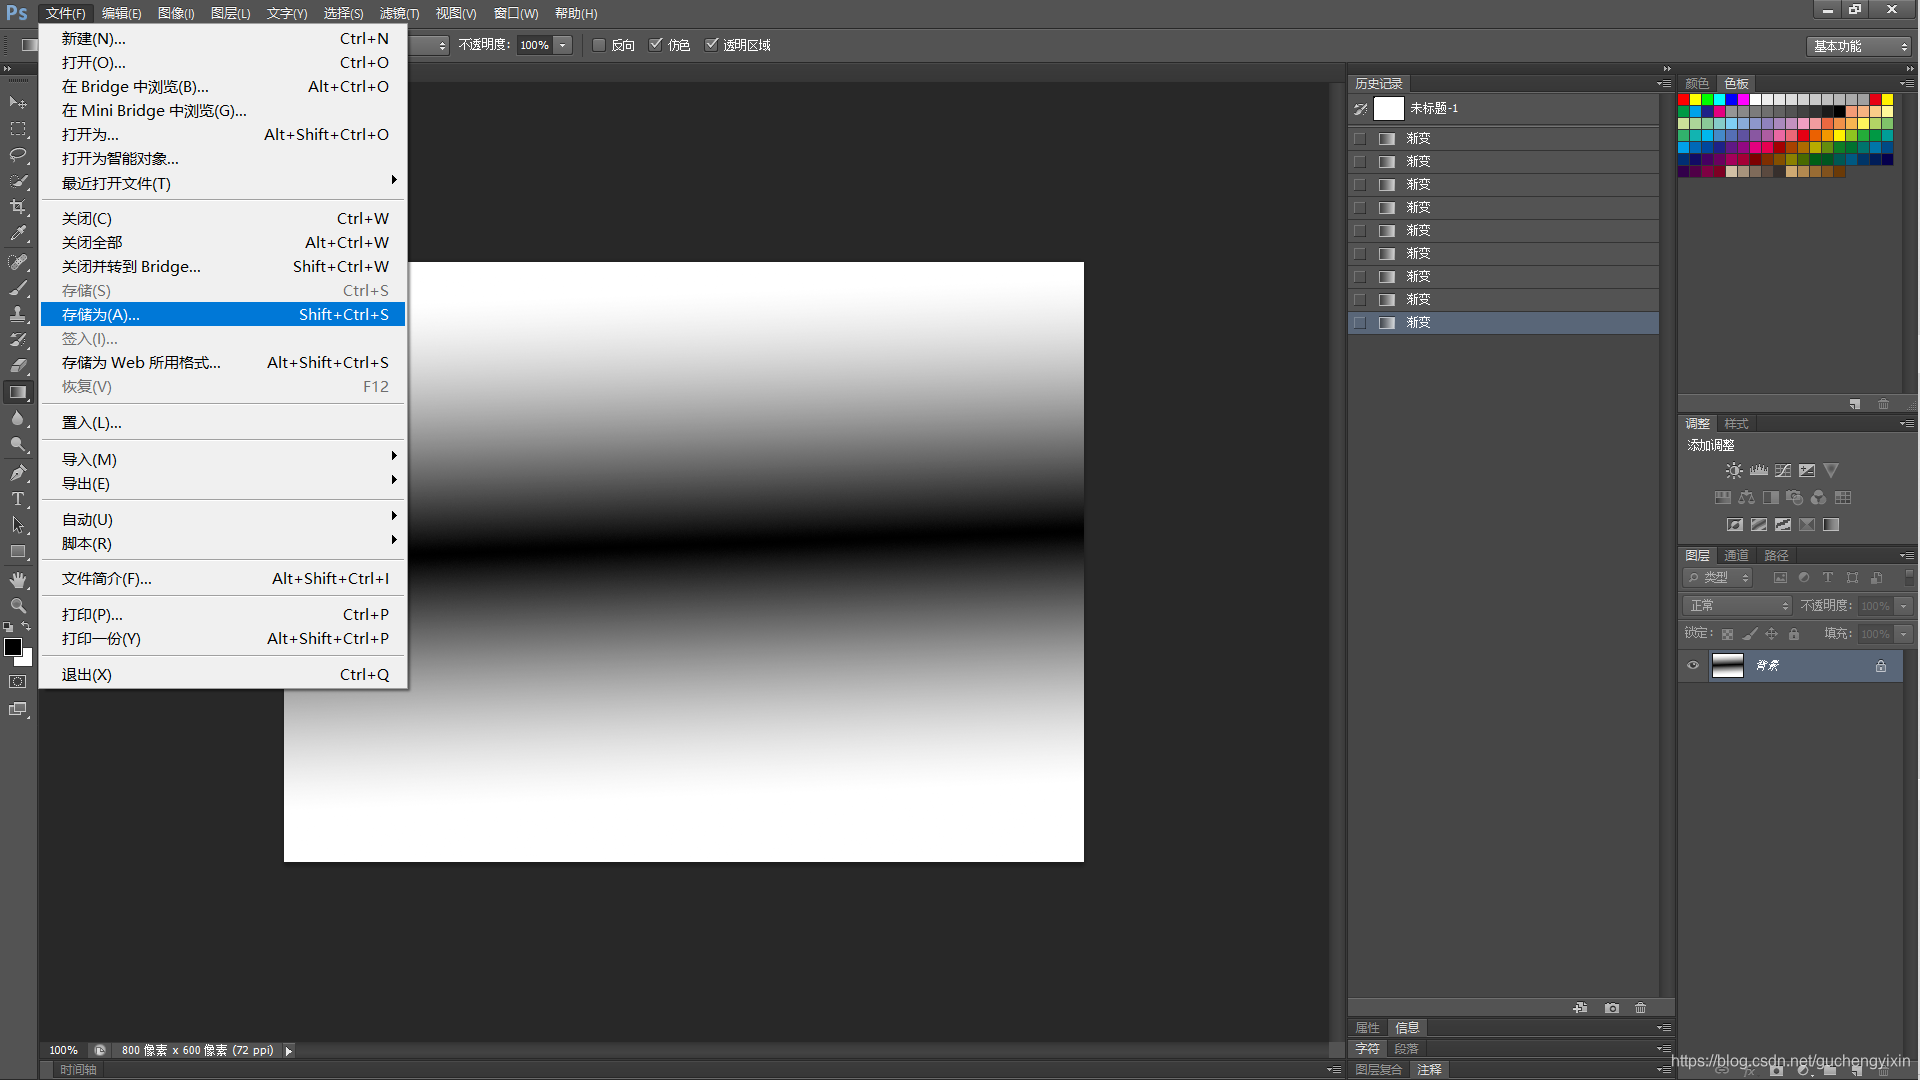Toggle lock transparent pixels in Layers panel
The image size is (1920, 1080).
point(1727,634)
